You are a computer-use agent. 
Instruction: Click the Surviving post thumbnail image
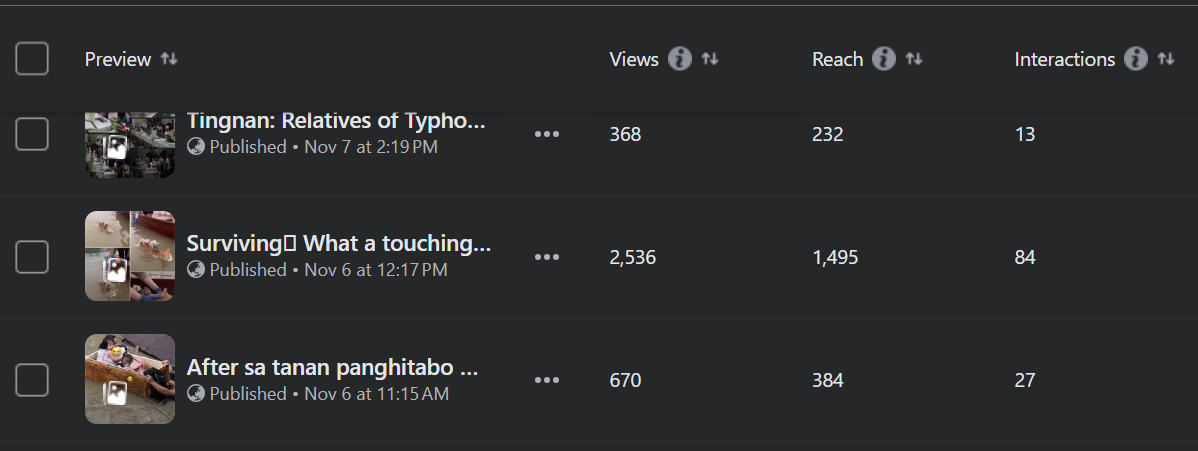pyautogui.click(x=130, y=256)
